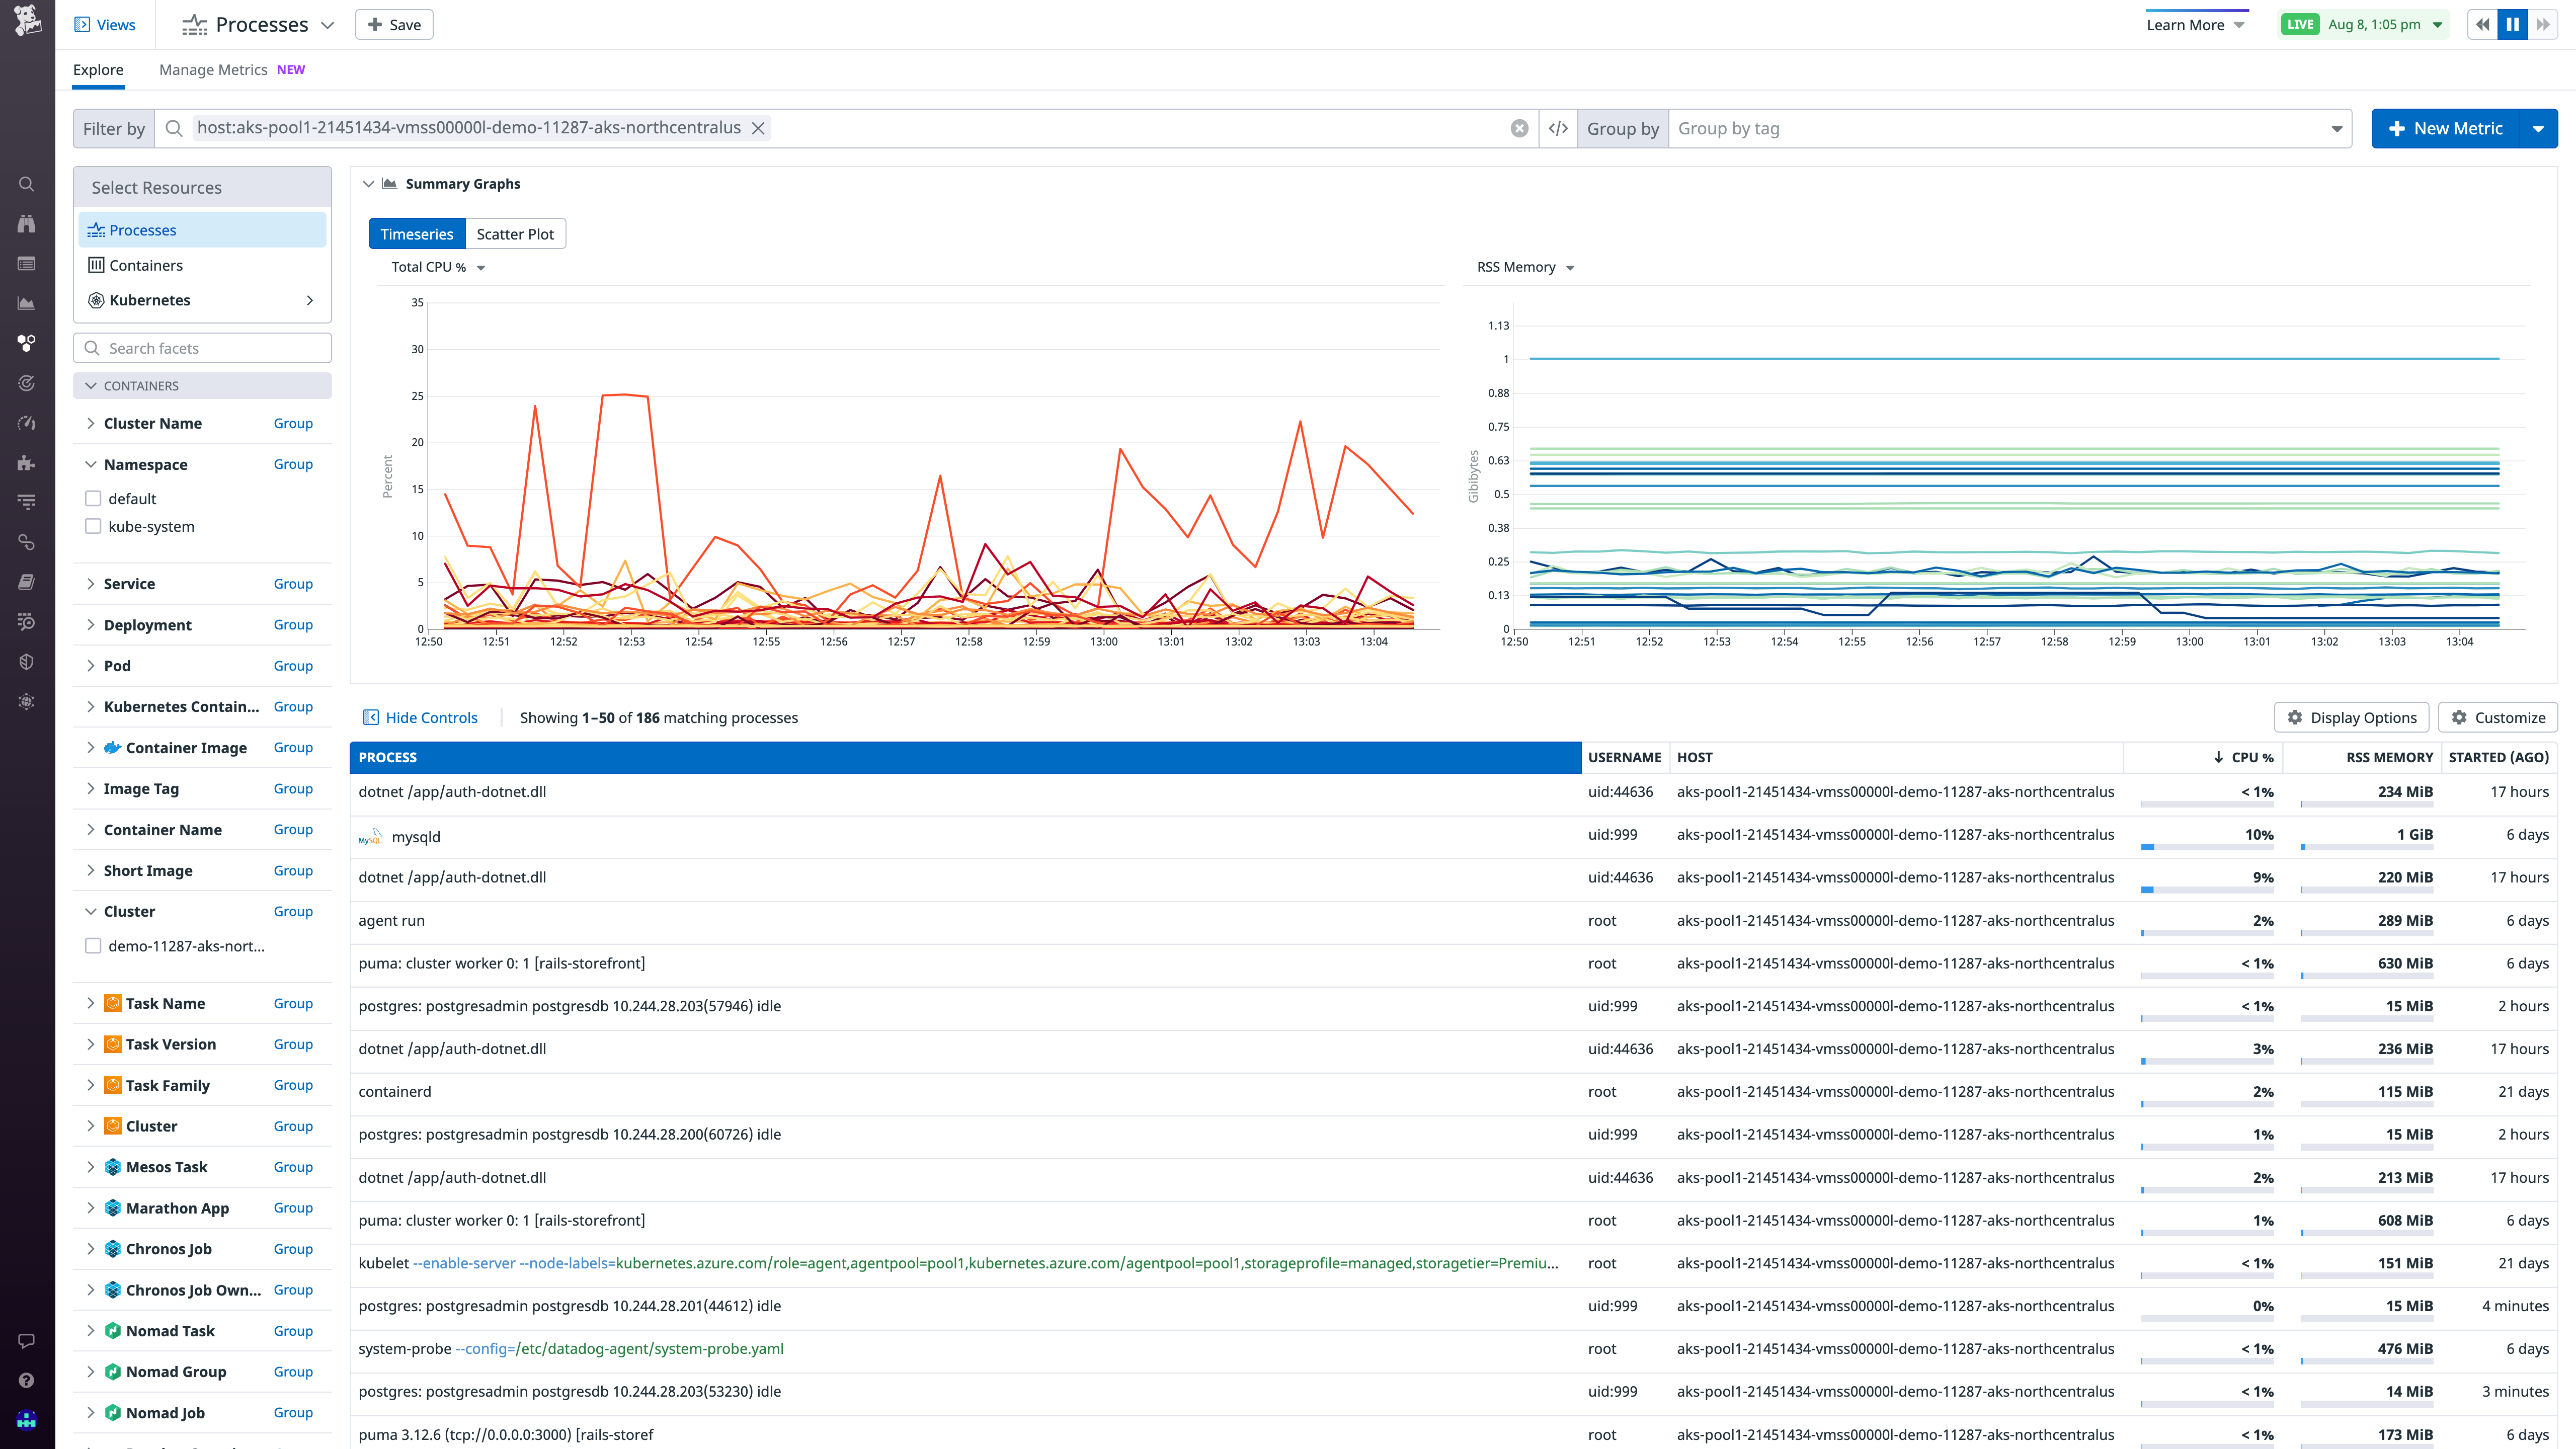Check the demo-11287 cluster checkbox
Image resolution: width=2576 pixels, height=1449 pixels.
click(x=93, y=945)
